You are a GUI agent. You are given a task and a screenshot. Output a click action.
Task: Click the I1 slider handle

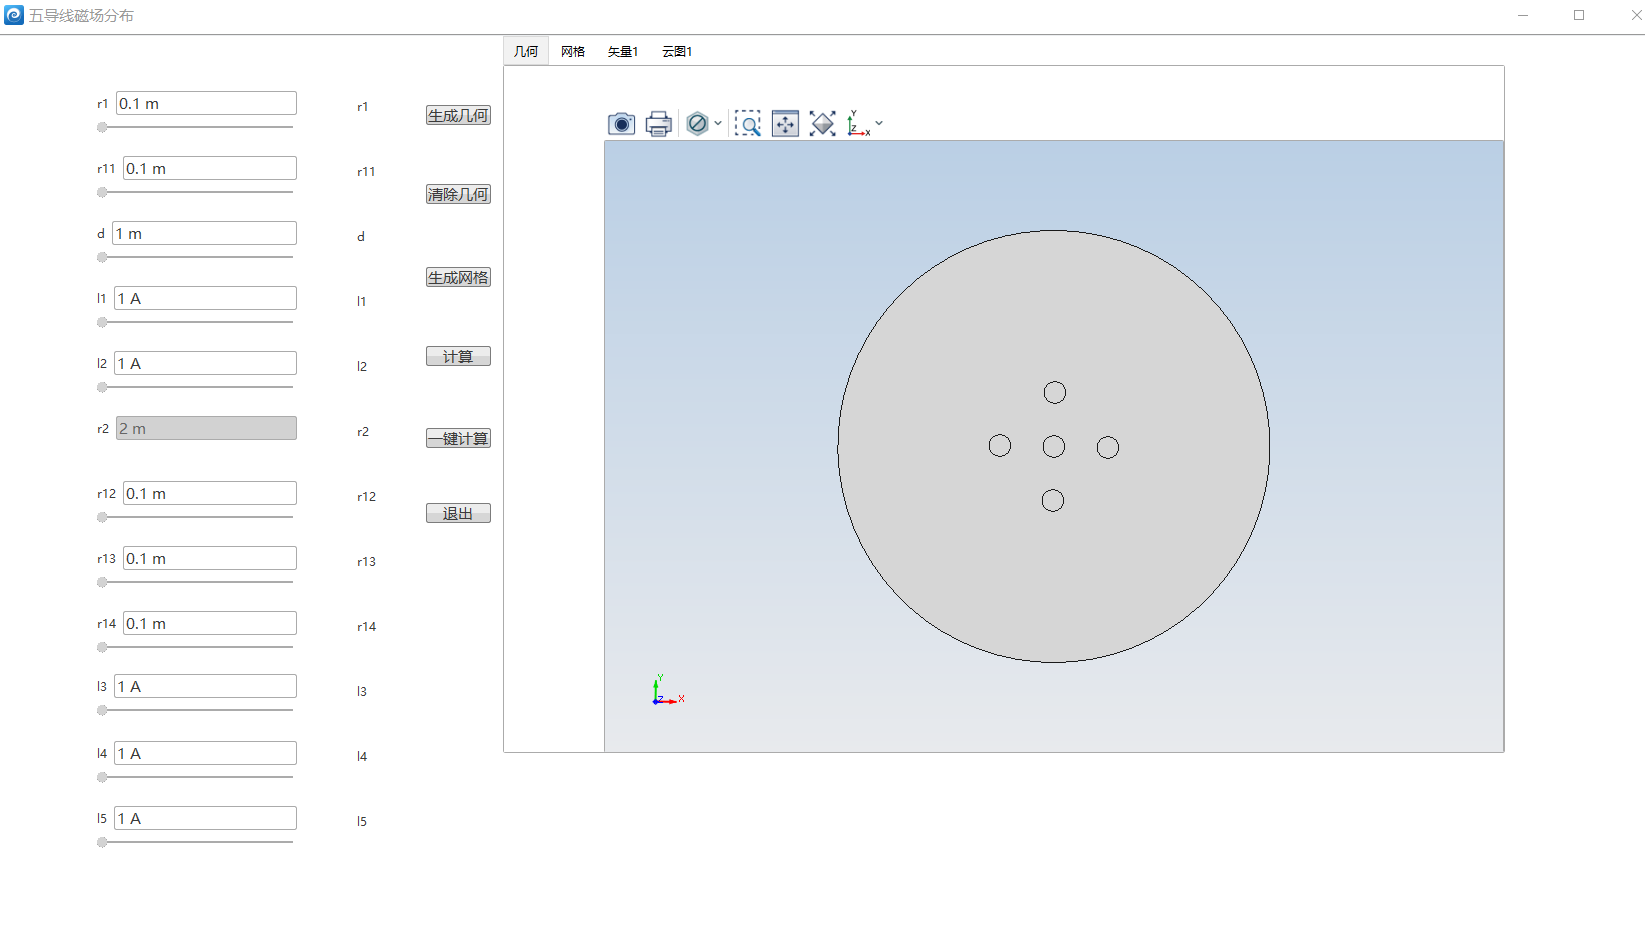click(102, 322)
